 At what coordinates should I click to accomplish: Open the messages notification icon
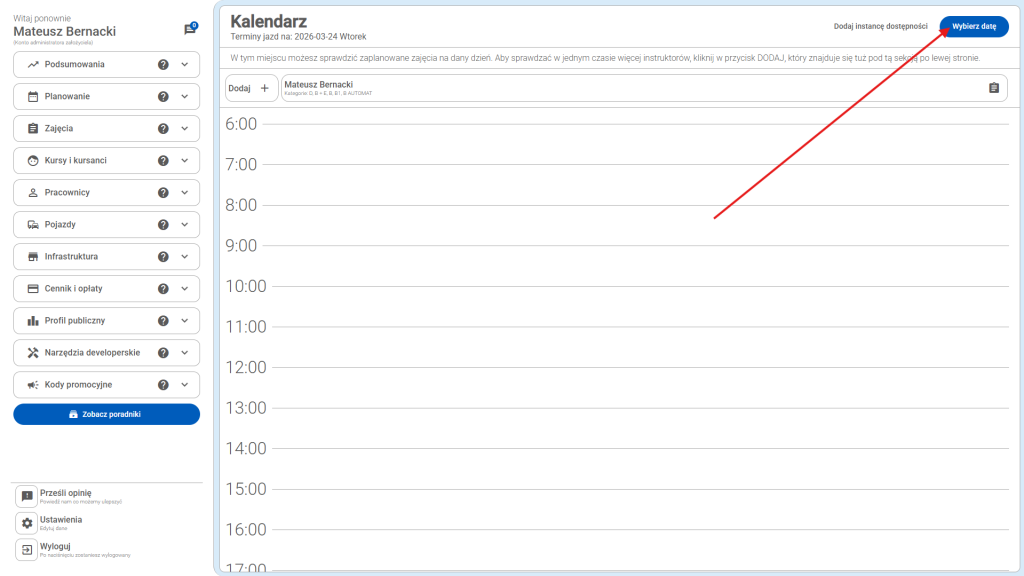point(189,30)
